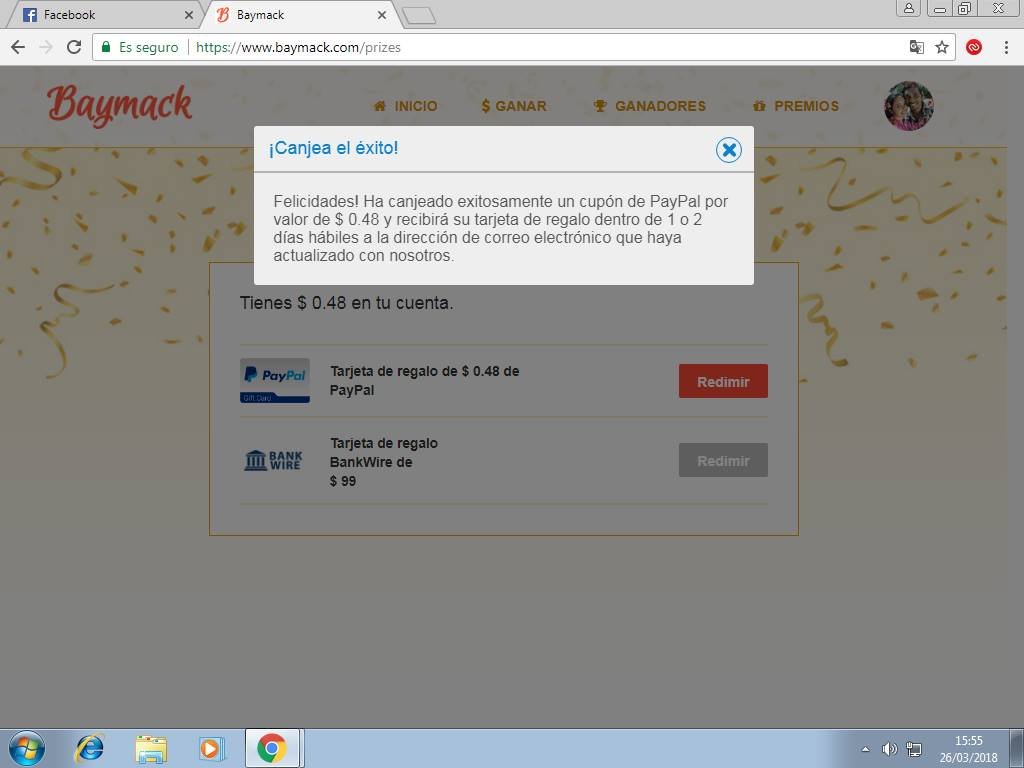
Task: Open Windows Media Player from taskbar
Action: [212, 748]
